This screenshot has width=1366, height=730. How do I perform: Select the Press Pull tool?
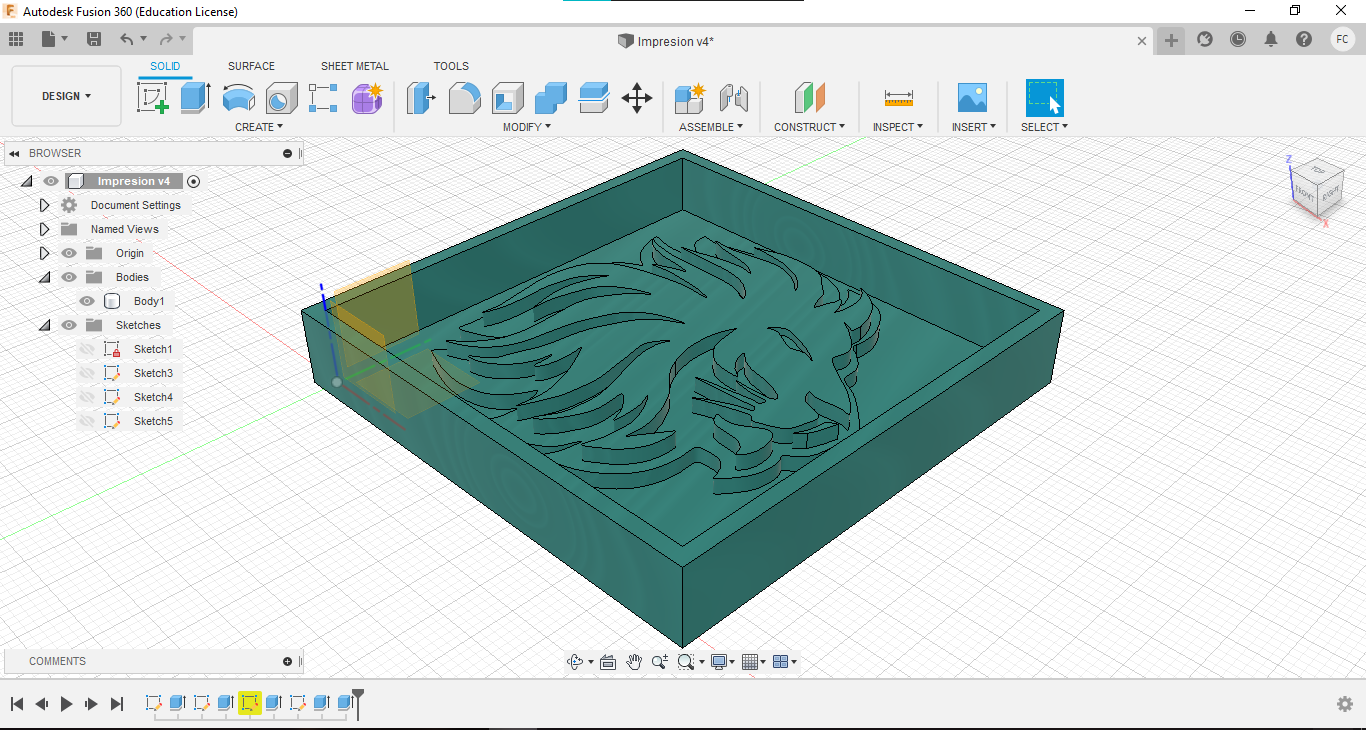coord(421,98)
